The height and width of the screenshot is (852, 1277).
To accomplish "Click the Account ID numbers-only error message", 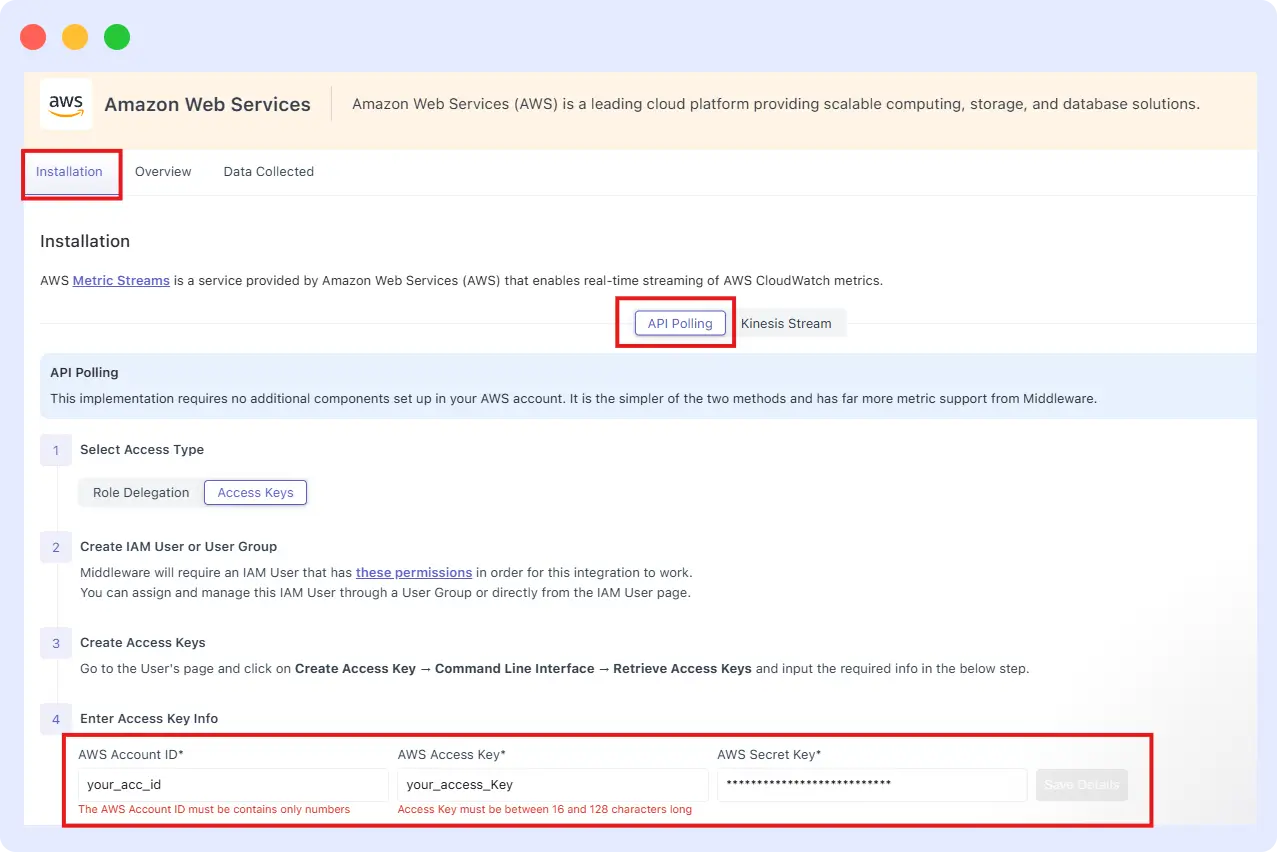I will pos(214,809).
